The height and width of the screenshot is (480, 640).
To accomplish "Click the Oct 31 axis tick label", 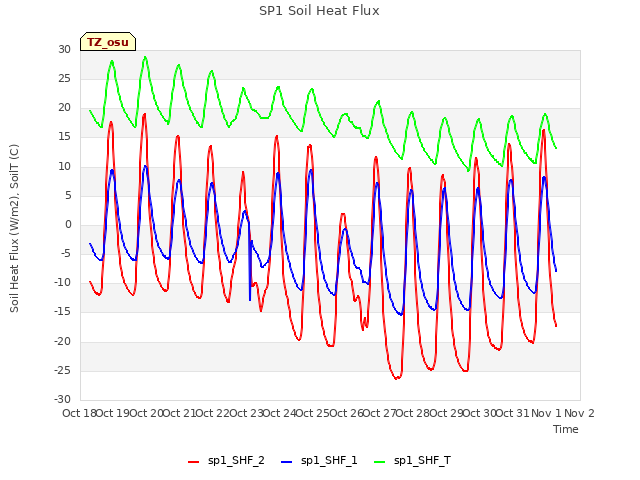I will click(513, 413).
